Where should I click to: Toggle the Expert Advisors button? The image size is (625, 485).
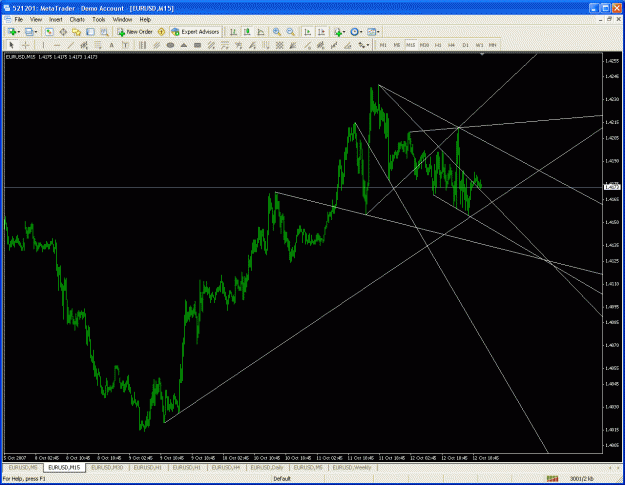click(x=195, y=32)
